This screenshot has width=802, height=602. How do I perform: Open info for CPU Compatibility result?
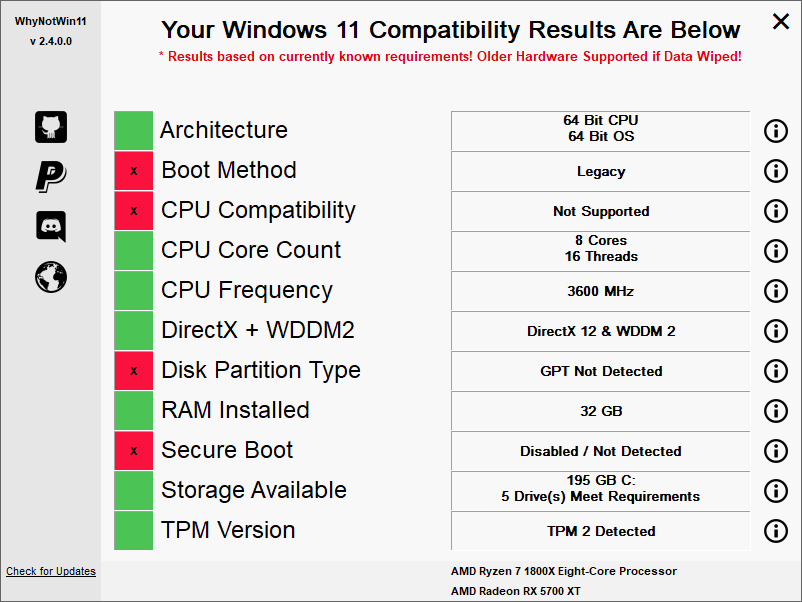click(x=776, y=211)
